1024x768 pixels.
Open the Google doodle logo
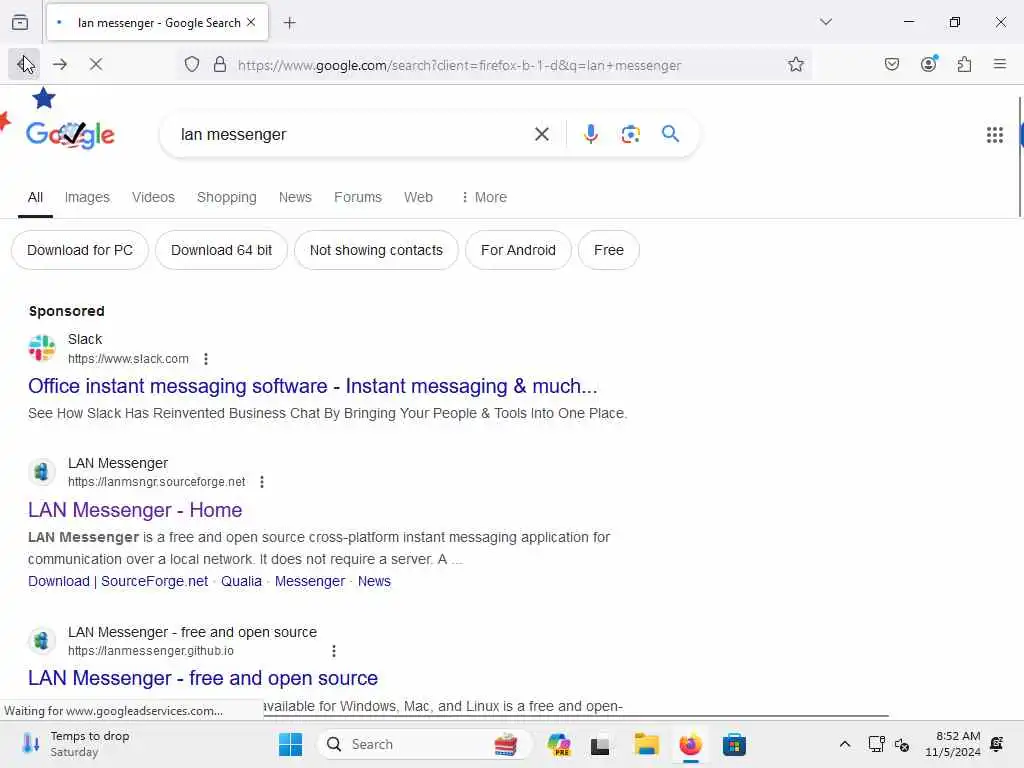70,134
